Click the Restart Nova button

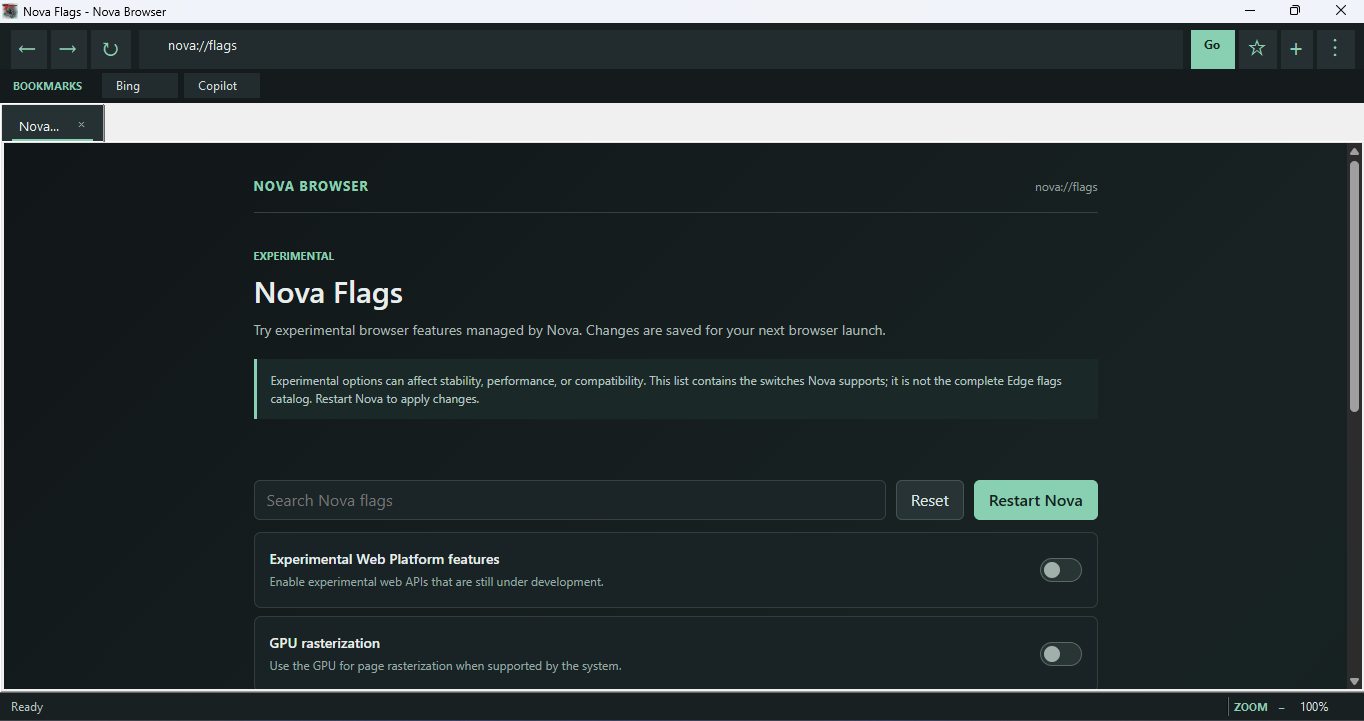point(1035,500)
